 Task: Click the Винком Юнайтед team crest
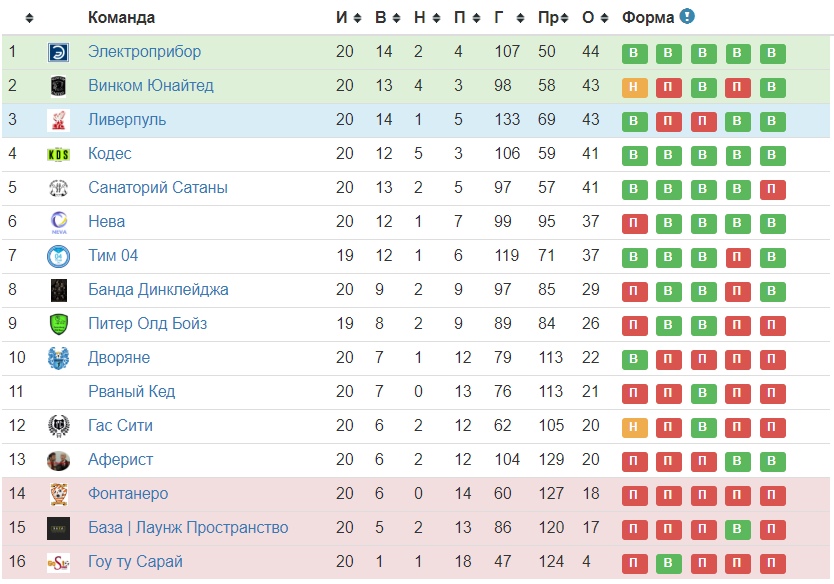pos(58,86)
